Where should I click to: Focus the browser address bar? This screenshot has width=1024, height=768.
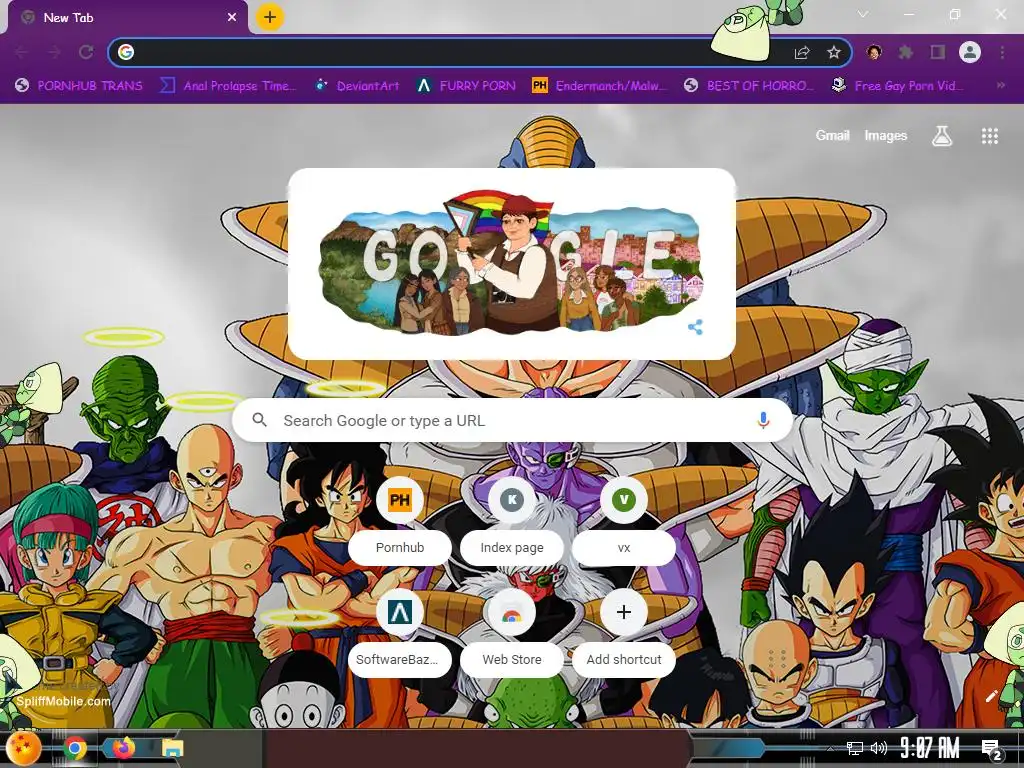(x=480, y=52)
